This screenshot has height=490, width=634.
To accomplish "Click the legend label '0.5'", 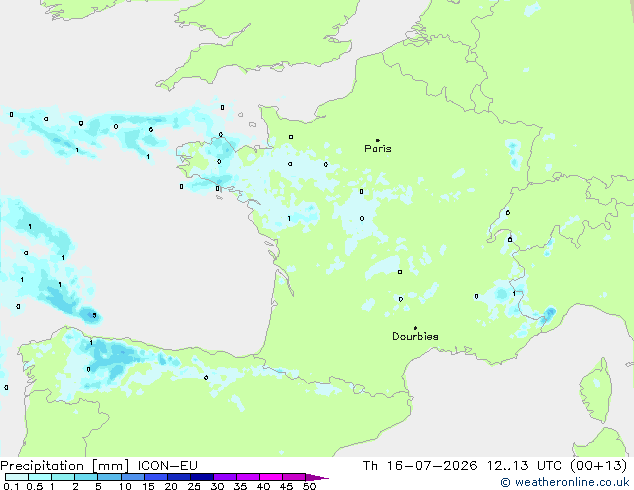I will pos(35,486).
